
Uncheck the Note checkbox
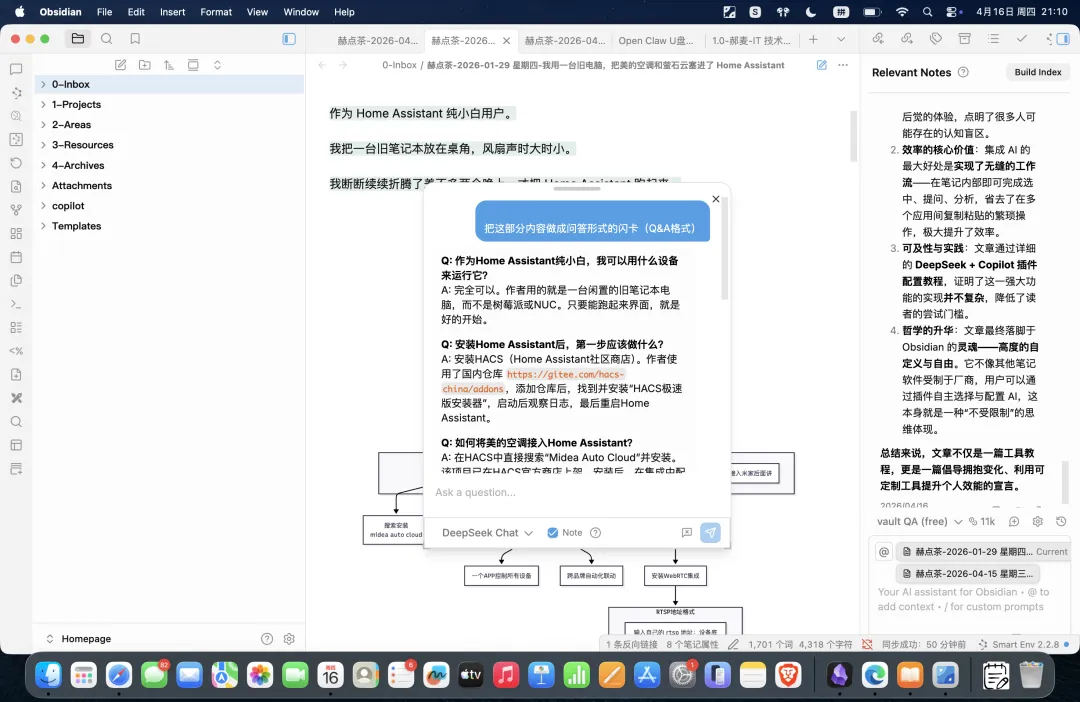pos(552,533)
